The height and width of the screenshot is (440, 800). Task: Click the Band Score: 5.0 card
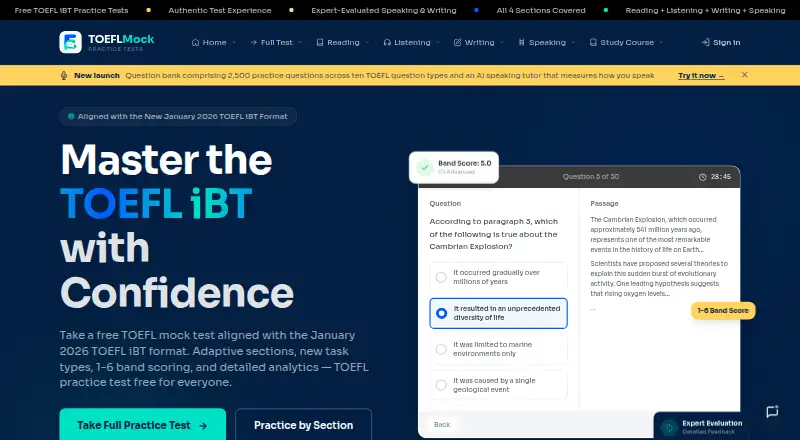[454, 167]
